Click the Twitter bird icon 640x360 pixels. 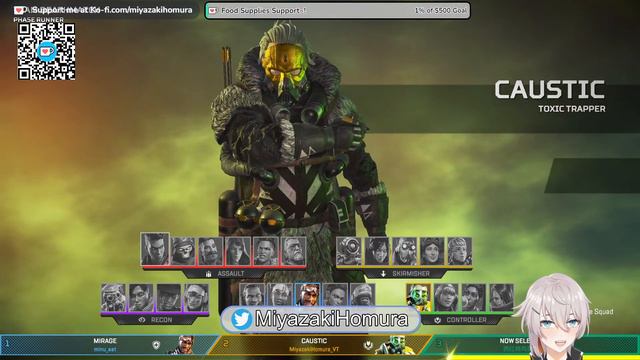pos(241,319)
